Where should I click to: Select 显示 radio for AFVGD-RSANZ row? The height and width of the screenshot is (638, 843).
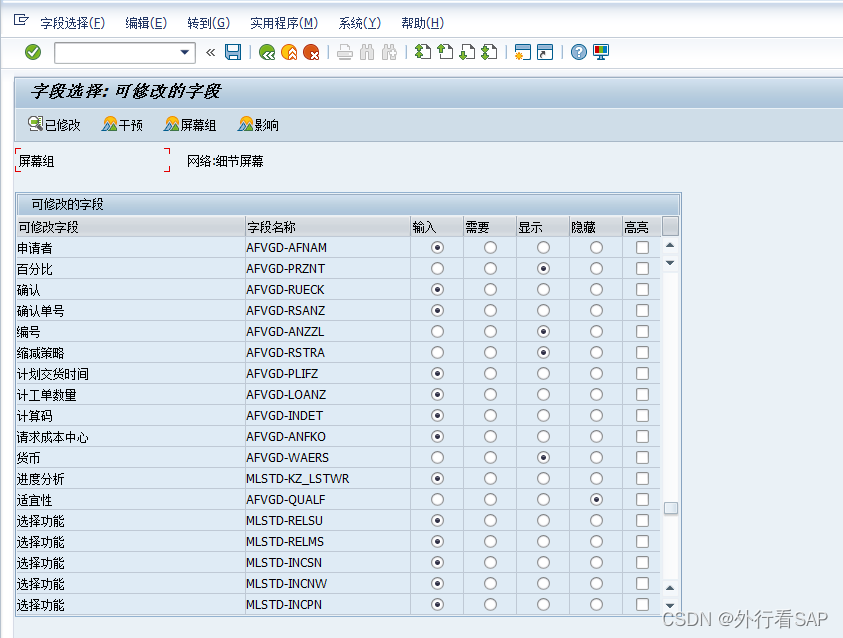coord(543,310)
